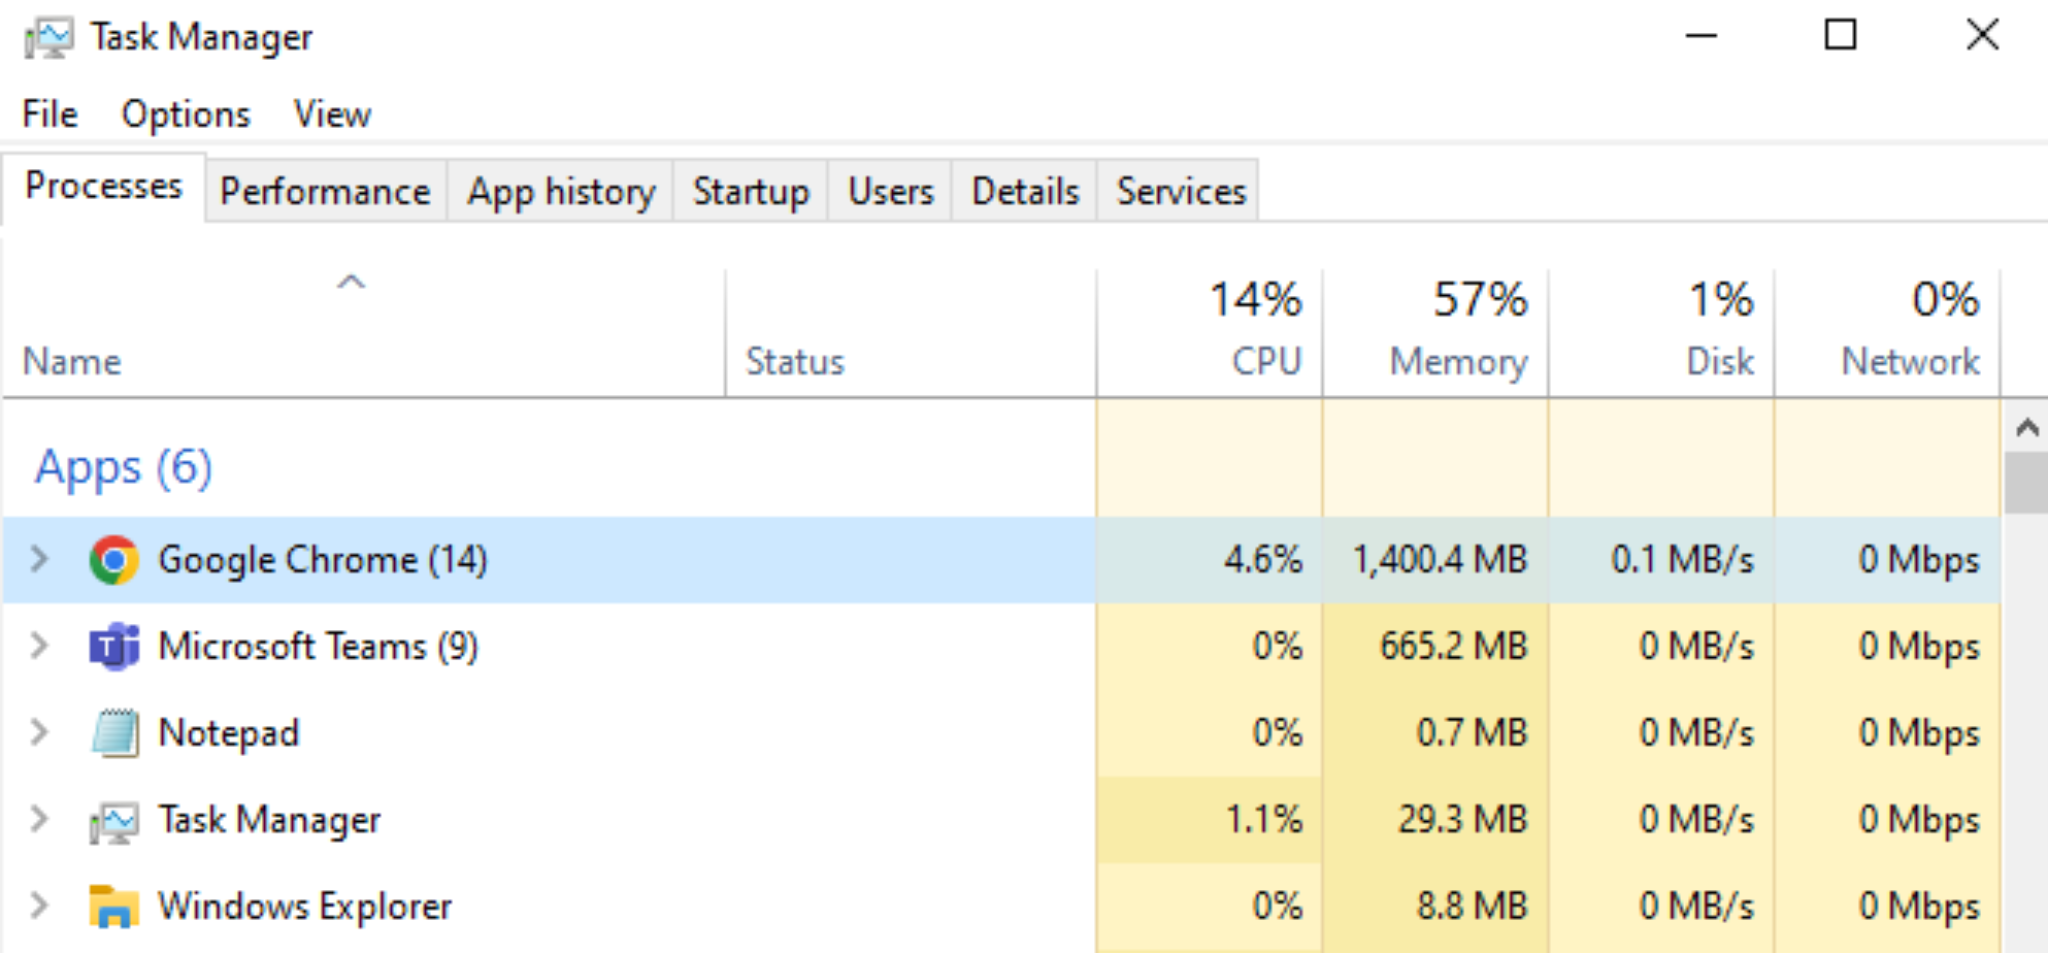Click Notepad's 0 Mbps network value
This screenshot has width=2048, height=953.
(x=1919, y=733)
